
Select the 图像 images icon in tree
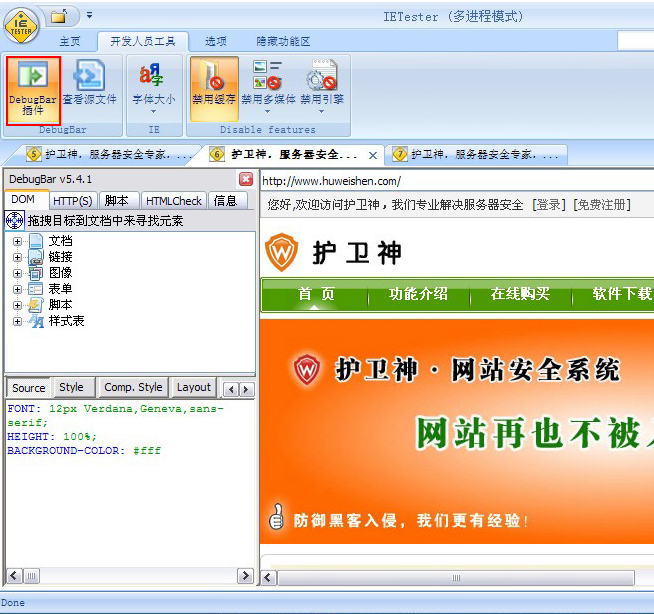point(36,273)
